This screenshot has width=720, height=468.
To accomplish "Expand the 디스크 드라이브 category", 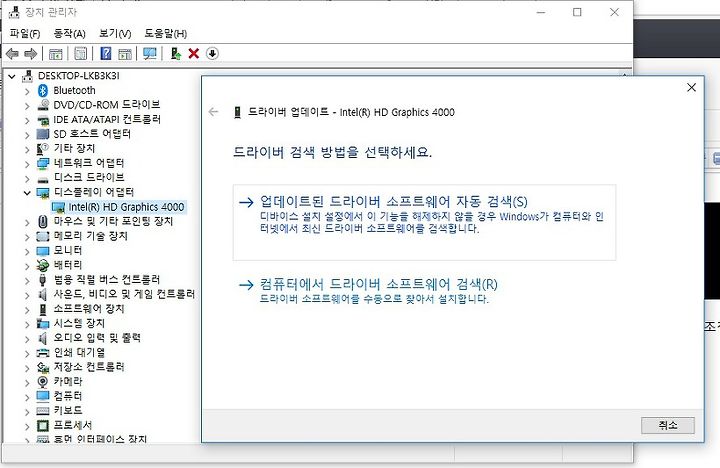I will tap(27, 179).
